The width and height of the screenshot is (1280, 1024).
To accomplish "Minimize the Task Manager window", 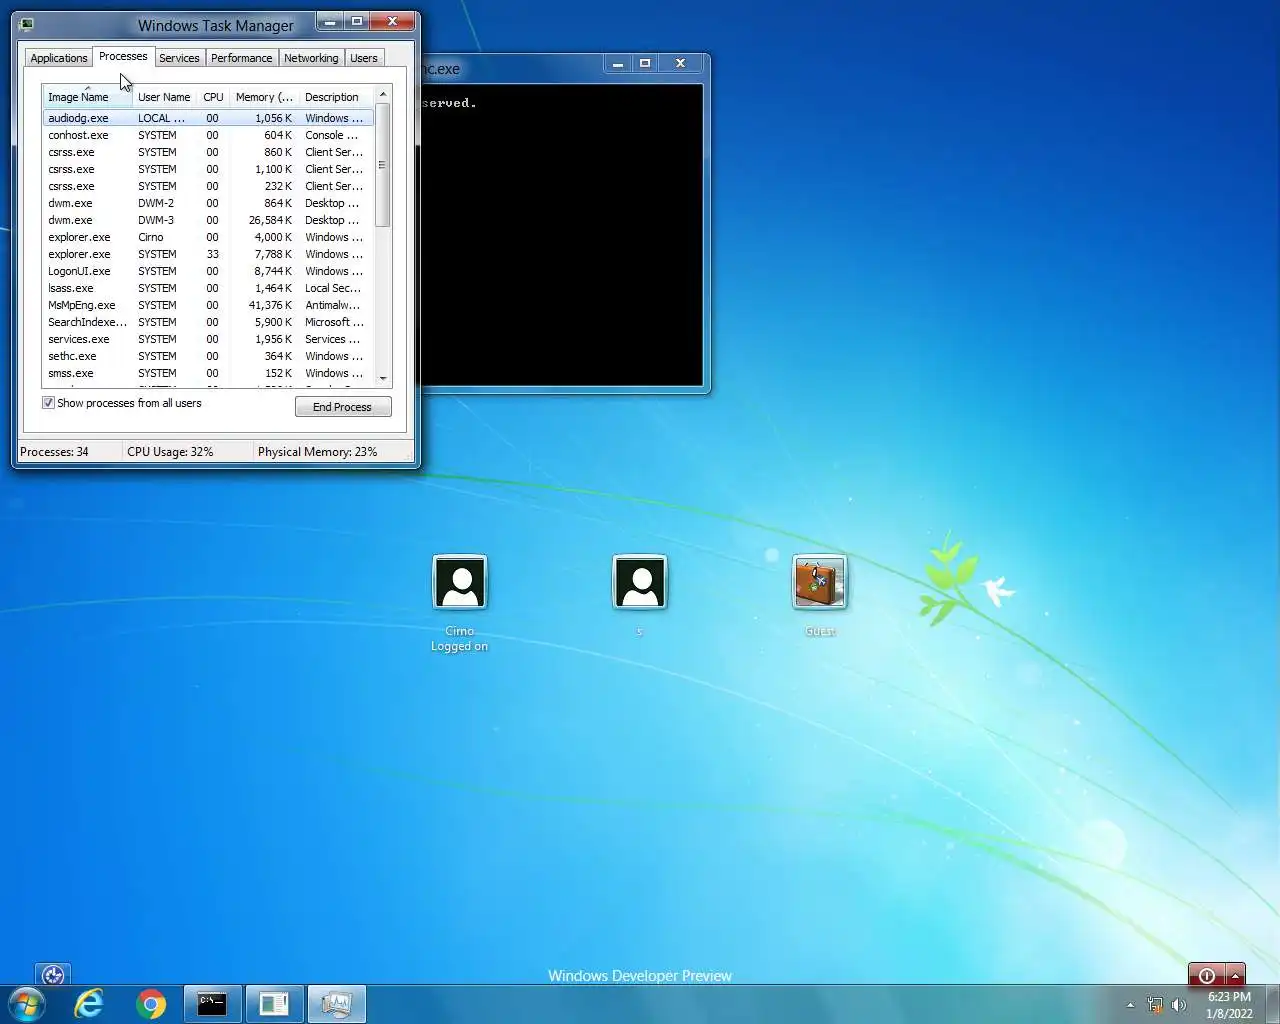I will pos(329,21).
